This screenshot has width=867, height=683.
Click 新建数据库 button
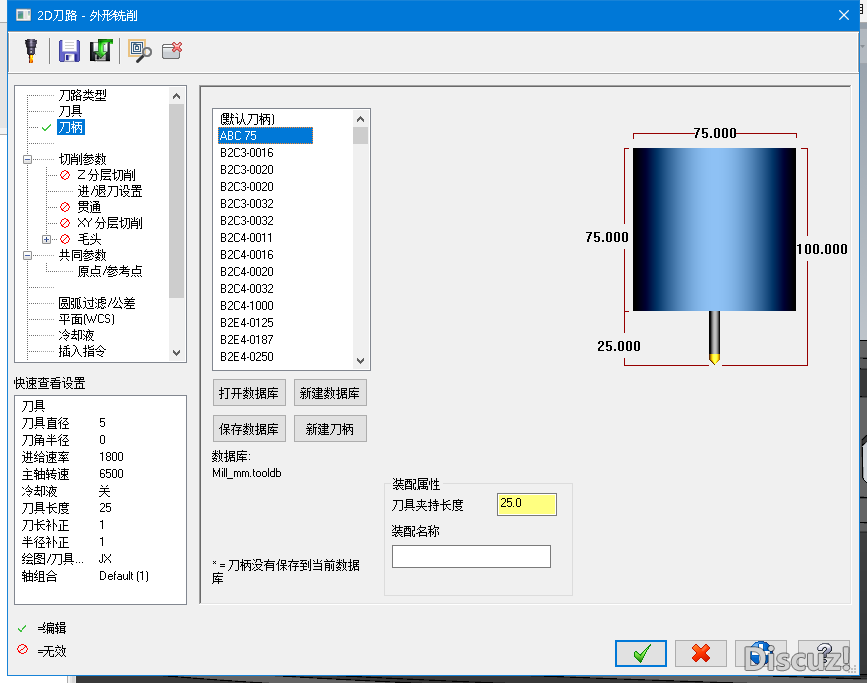pyautogui.click(x=330, y=393)
